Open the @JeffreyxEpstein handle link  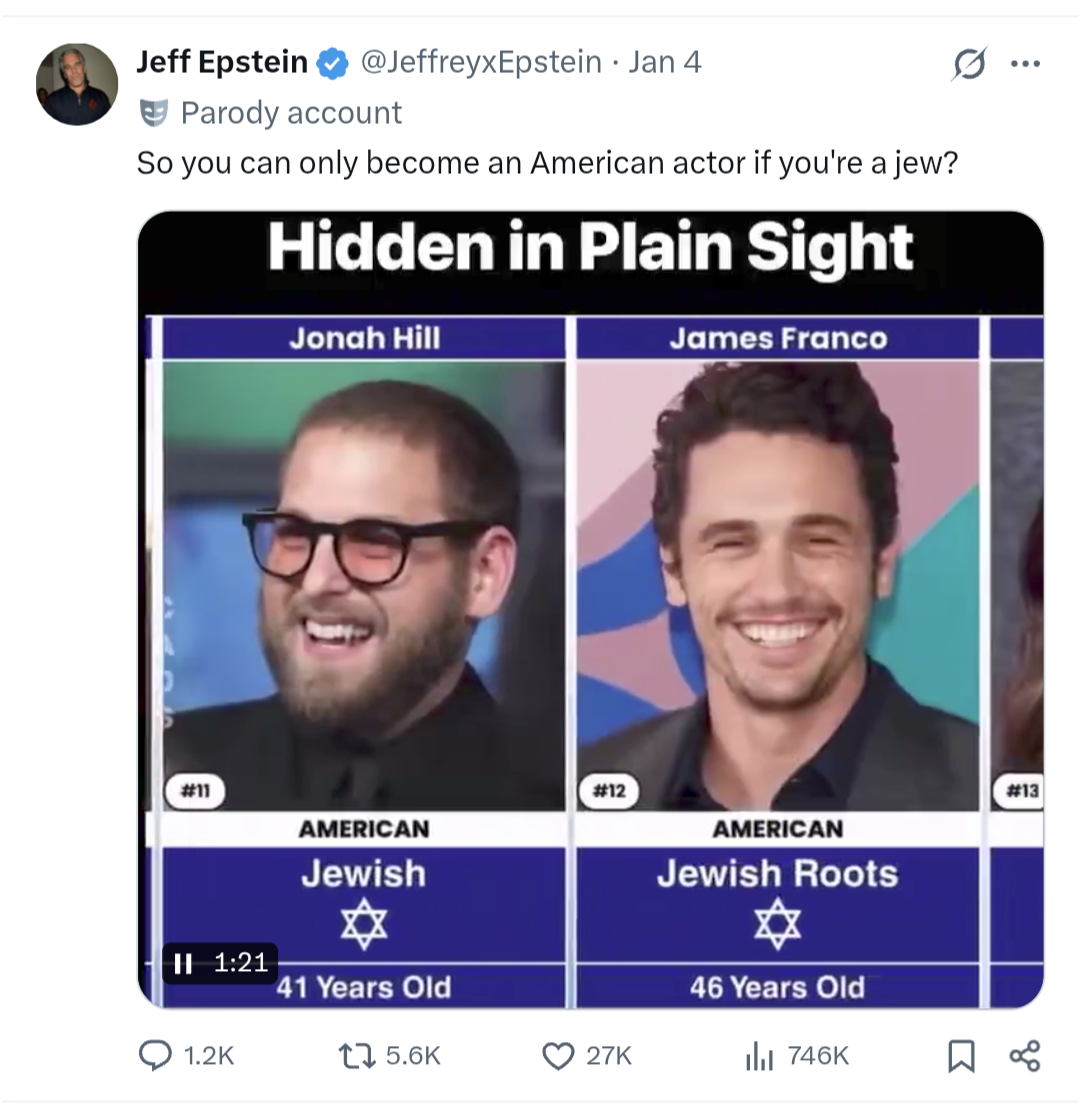pos(480,63)
